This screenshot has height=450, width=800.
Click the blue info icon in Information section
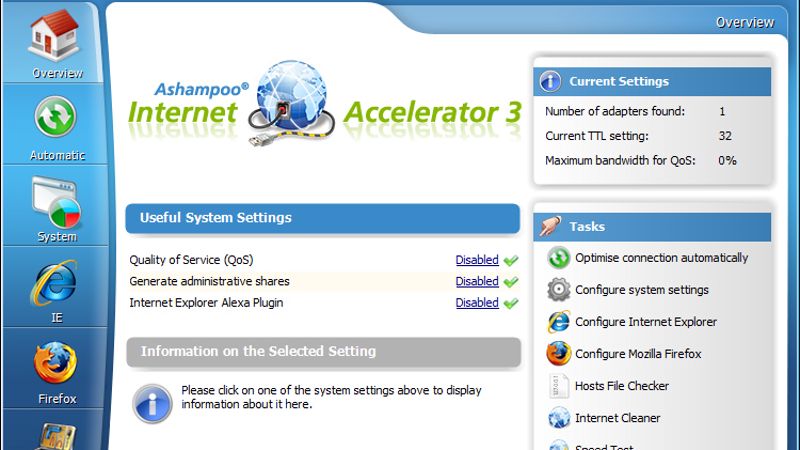pyautogui.click(x=152, y=404)
